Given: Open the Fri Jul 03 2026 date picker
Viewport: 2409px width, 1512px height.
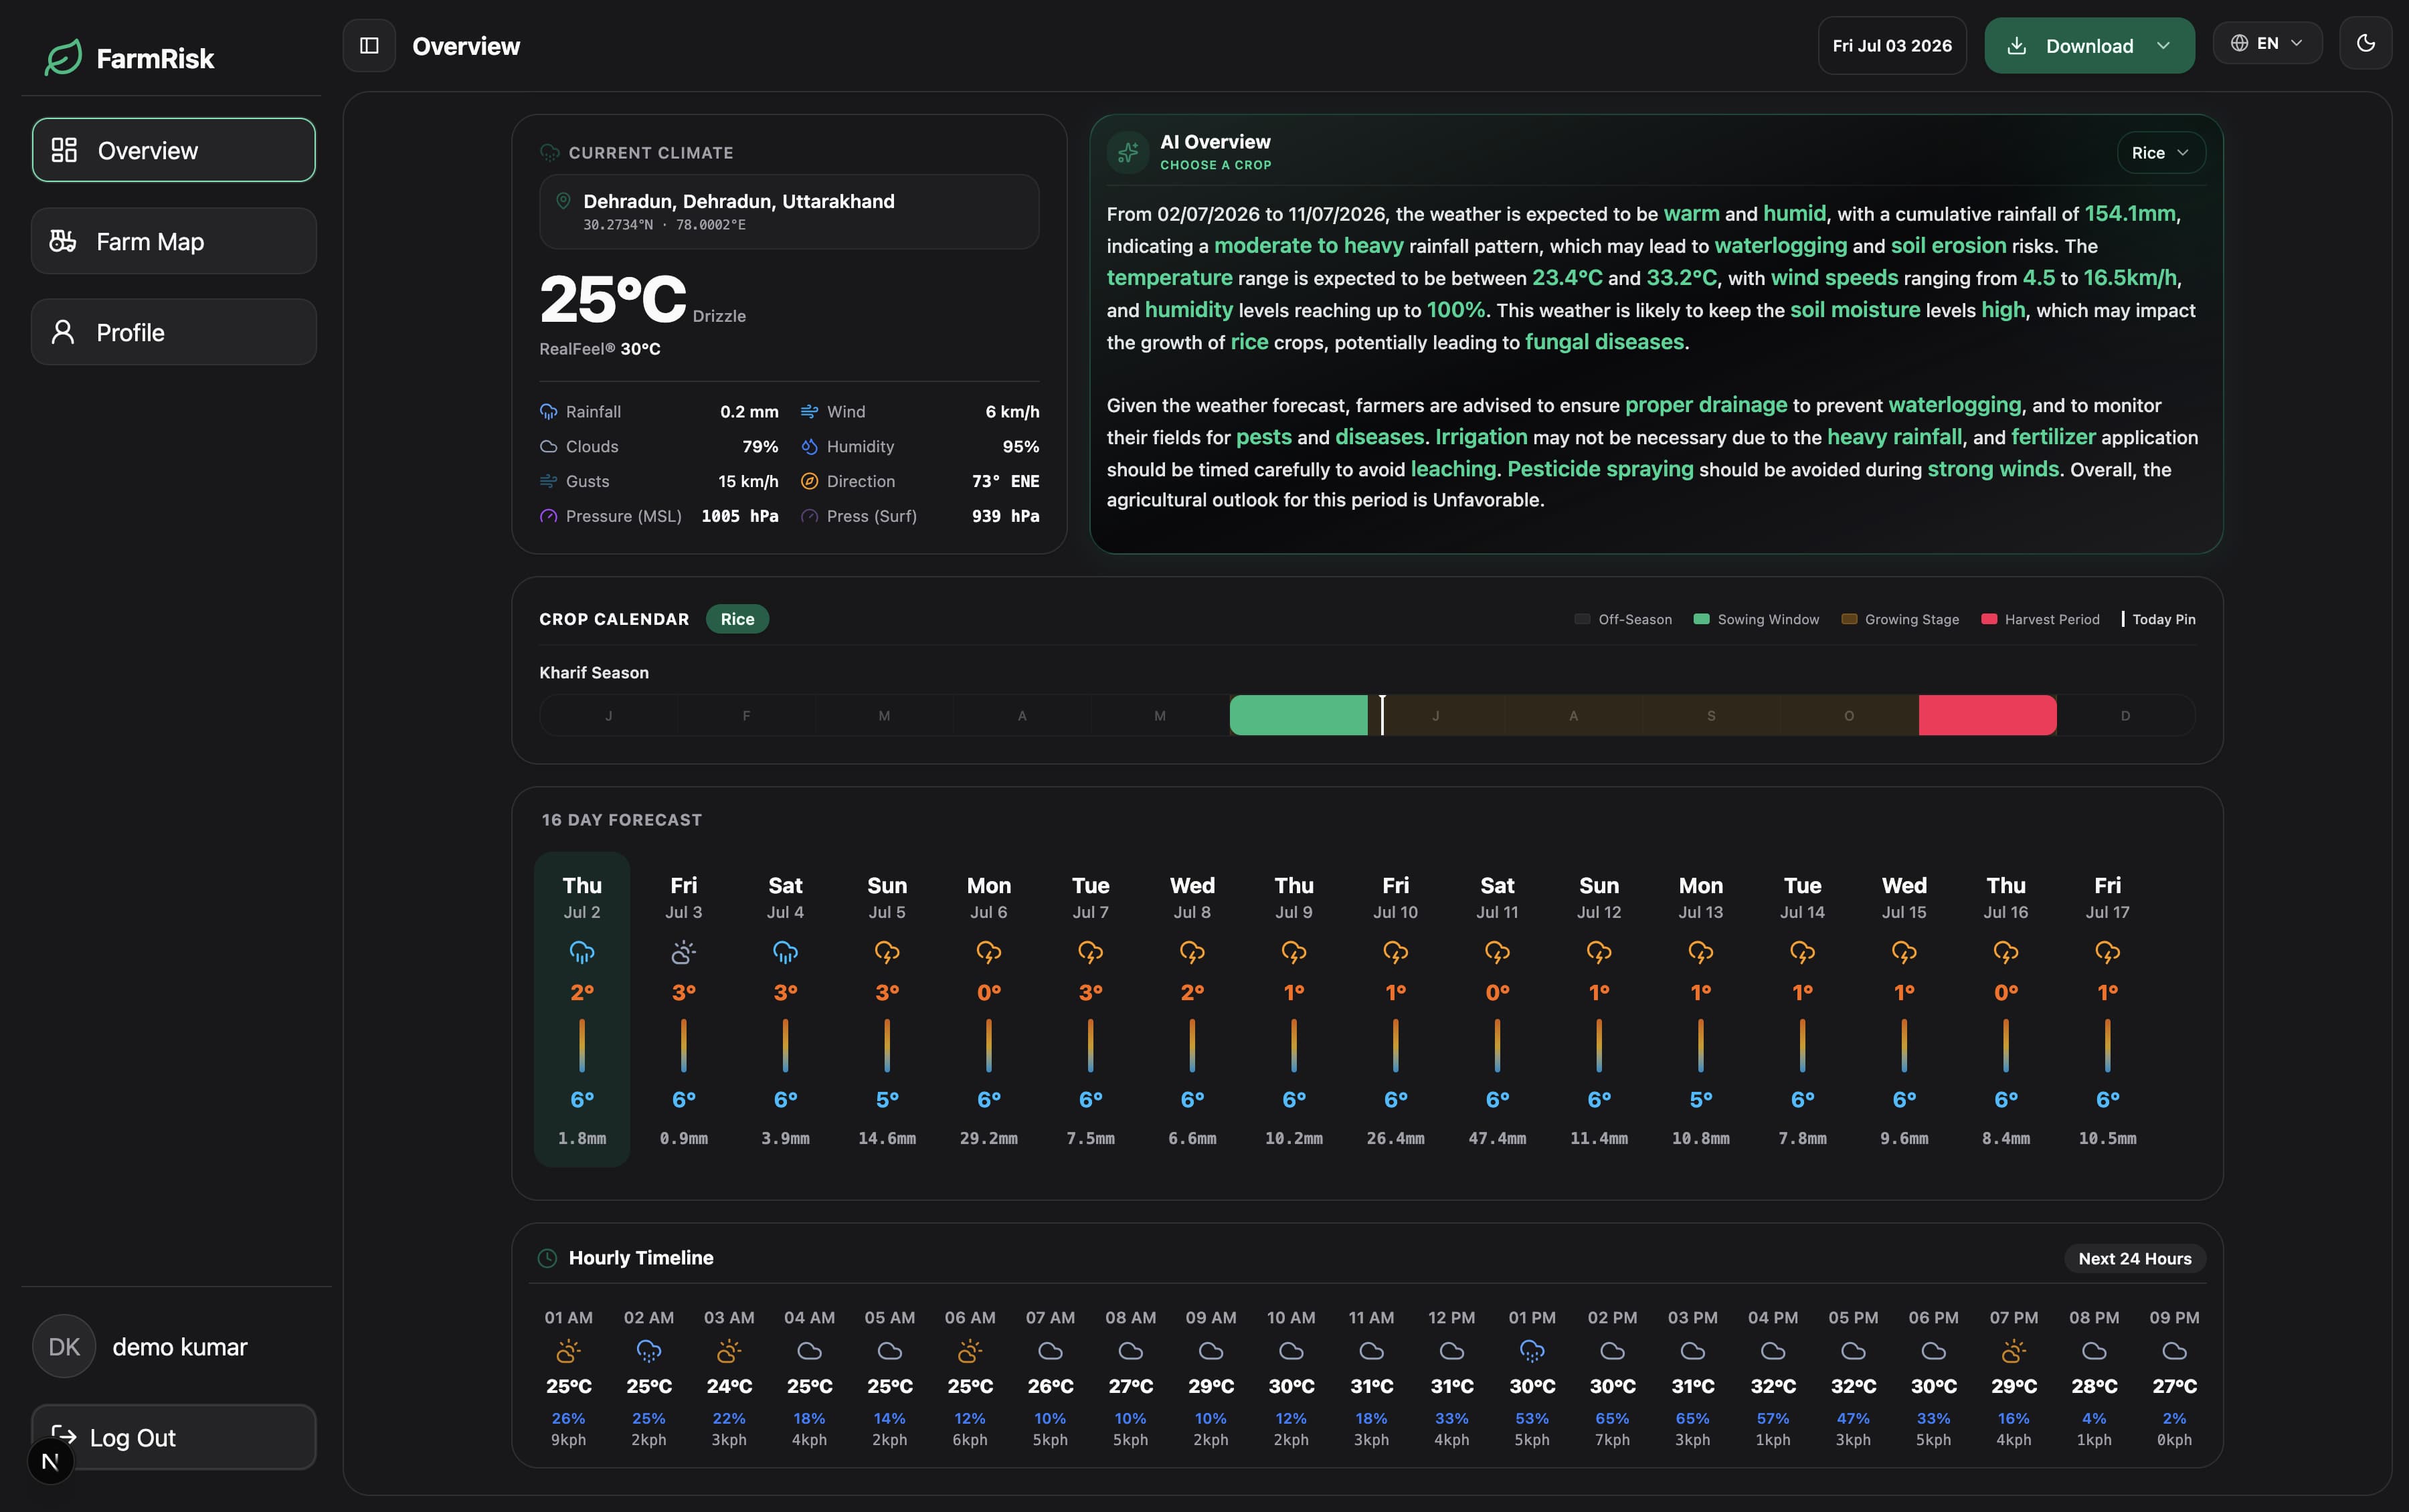Looking at the screenshot, I should [1892, 46].
